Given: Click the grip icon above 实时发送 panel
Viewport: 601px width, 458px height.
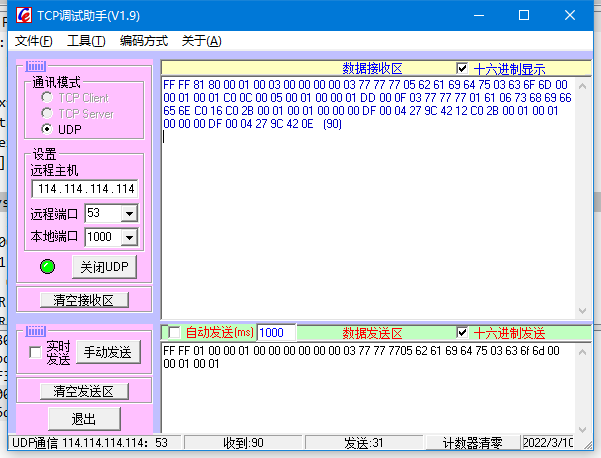Looking at the screenshot, I should pos(36,331).
